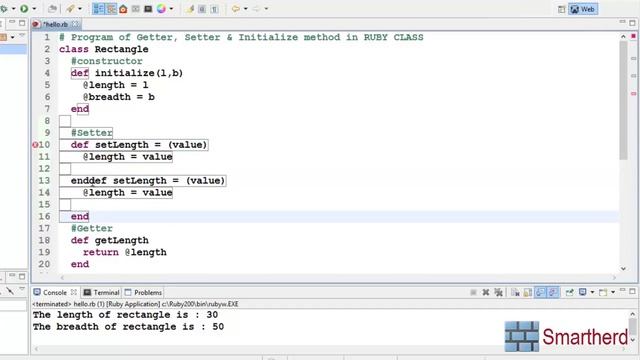640x360 pixels.
Task: Click the editor scroll-down arrow
Action: 623,269
